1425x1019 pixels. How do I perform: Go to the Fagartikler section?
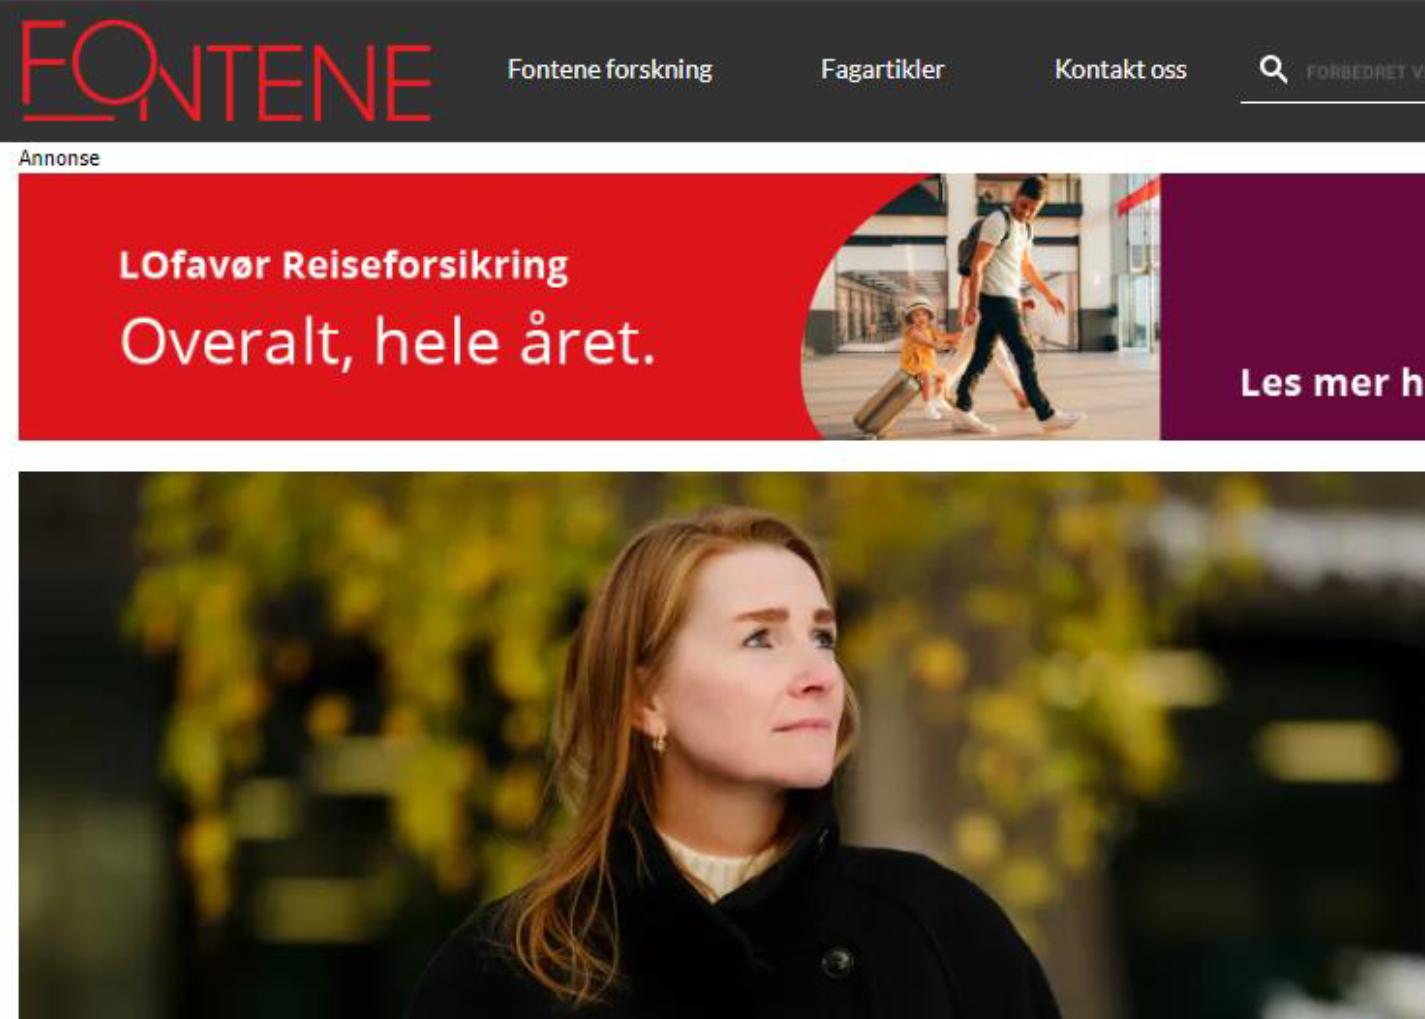coord(882,69)
